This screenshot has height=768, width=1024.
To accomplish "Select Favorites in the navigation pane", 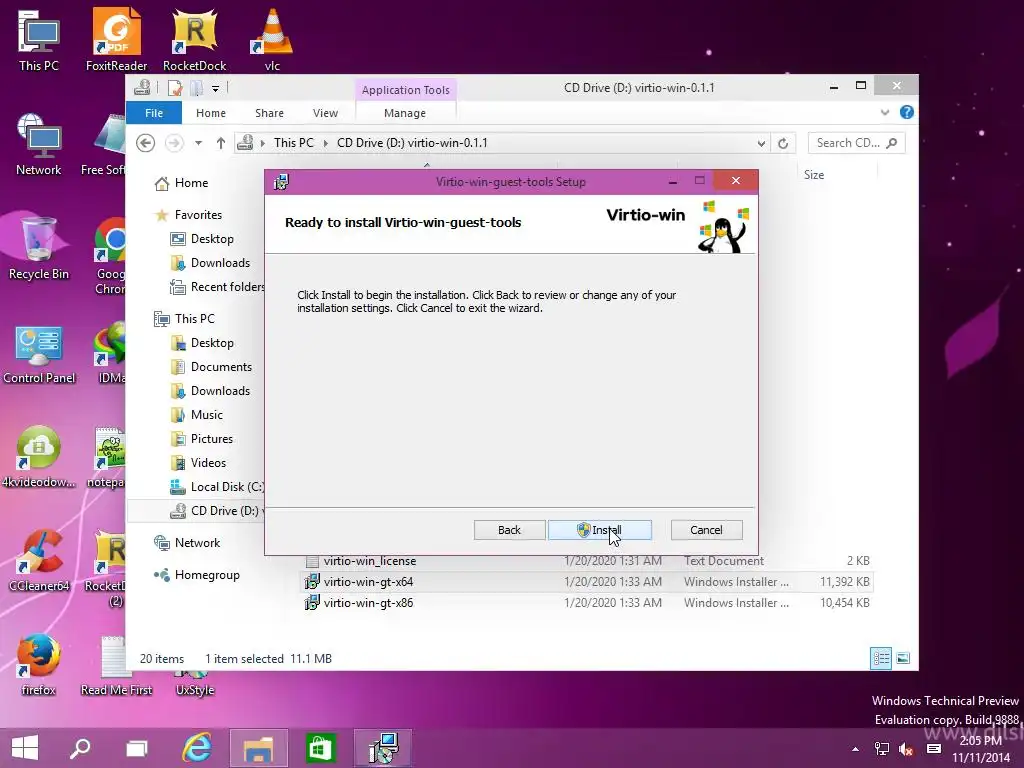I will 198,215.
